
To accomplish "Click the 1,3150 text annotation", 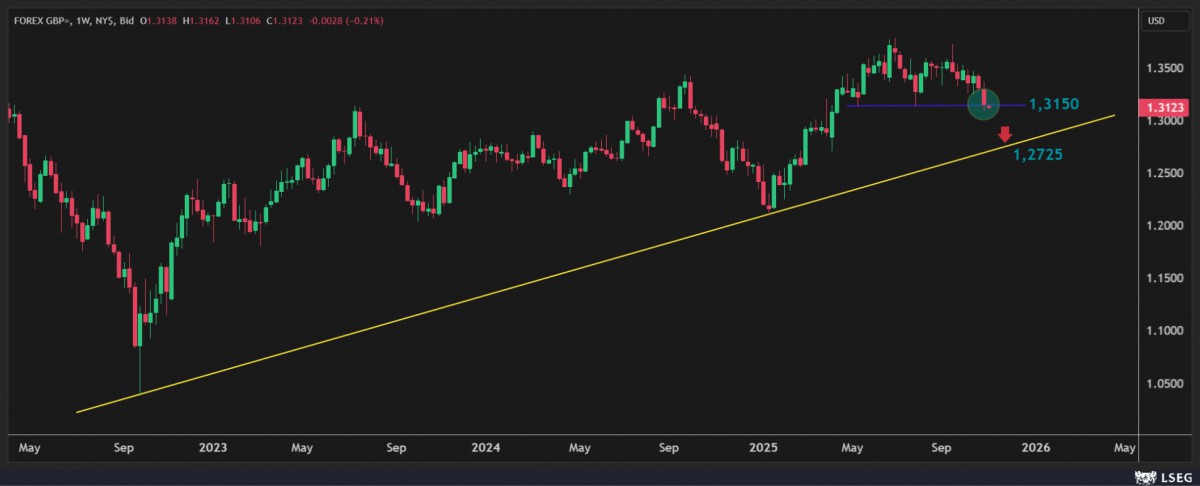I will click(1054, 104).
